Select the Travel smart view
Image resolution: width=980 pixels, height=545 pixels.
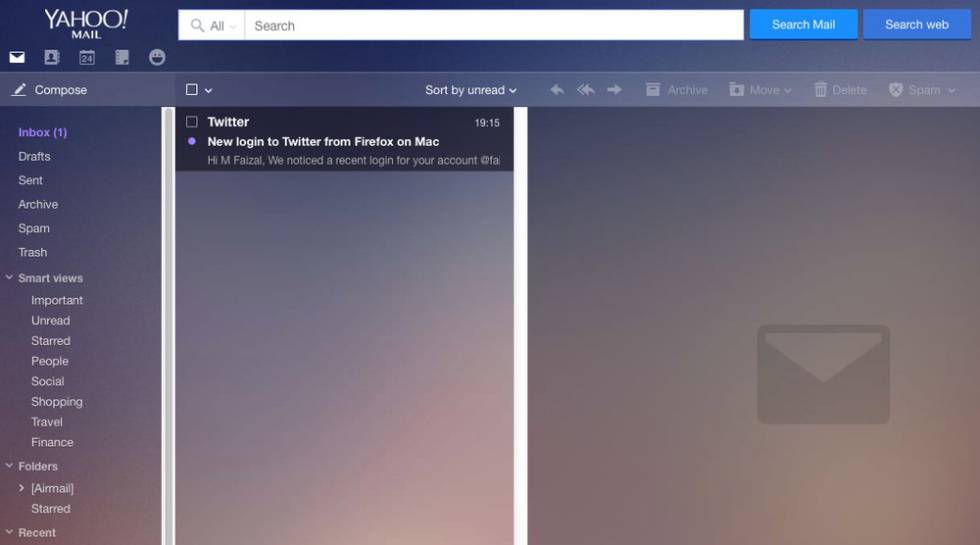pyautogui.click(x=47, y=422)
